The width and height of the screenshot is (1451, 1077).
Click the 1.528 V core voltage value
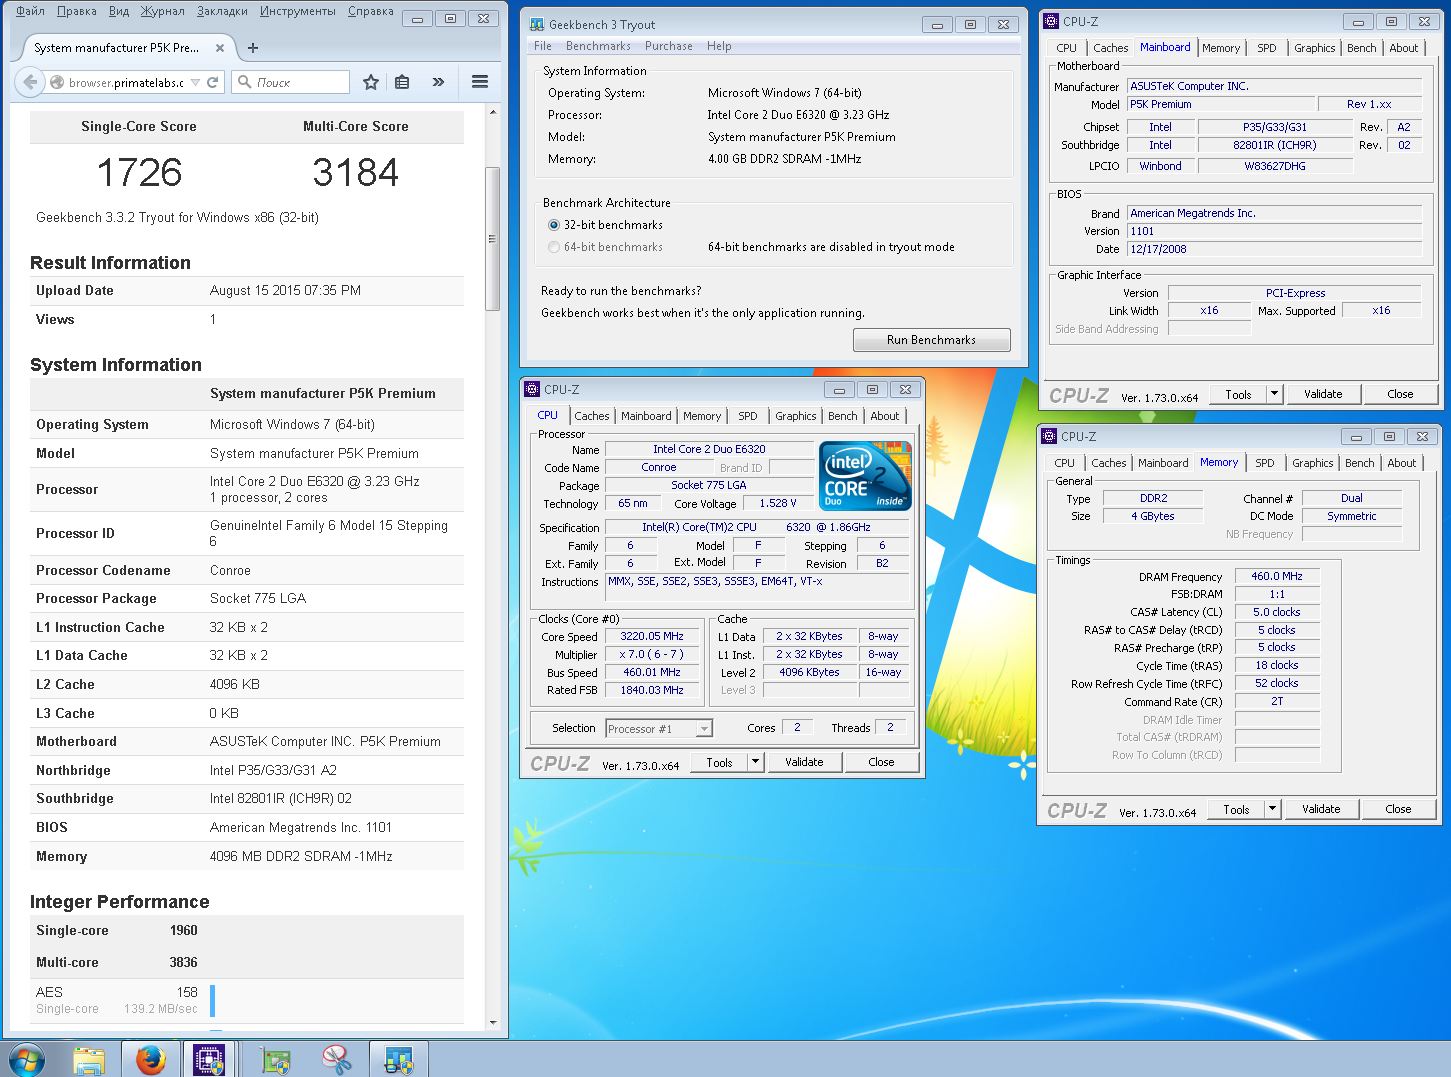click(x=777, y=503)
